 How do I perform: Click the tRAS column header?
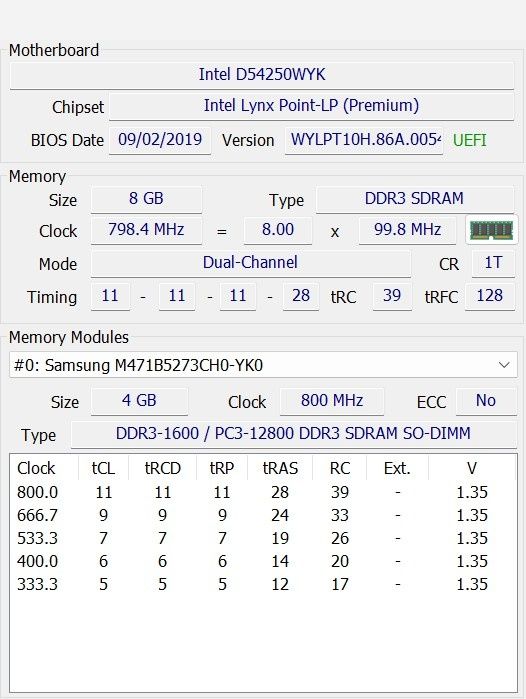tap(280, 468)
